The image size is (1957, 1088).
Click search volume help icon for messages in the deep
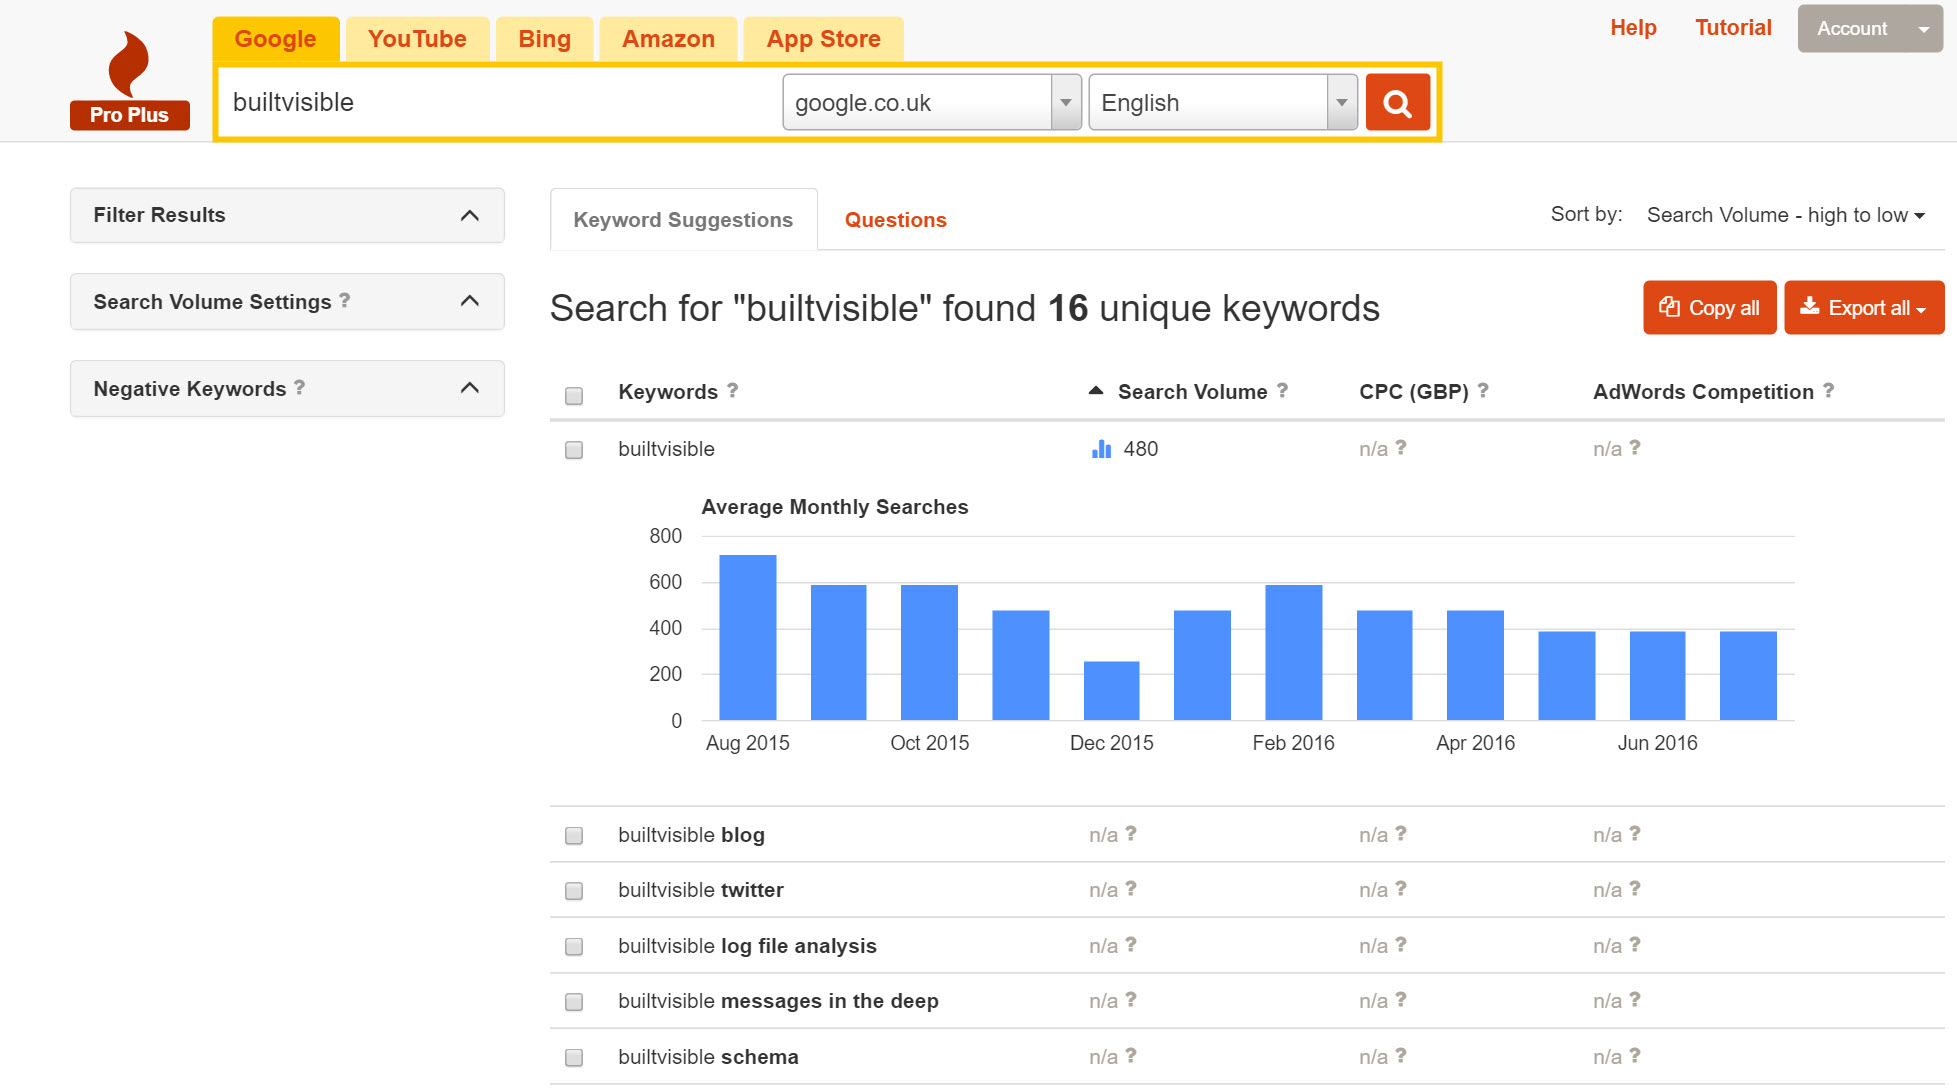[x=1131, y=999]
